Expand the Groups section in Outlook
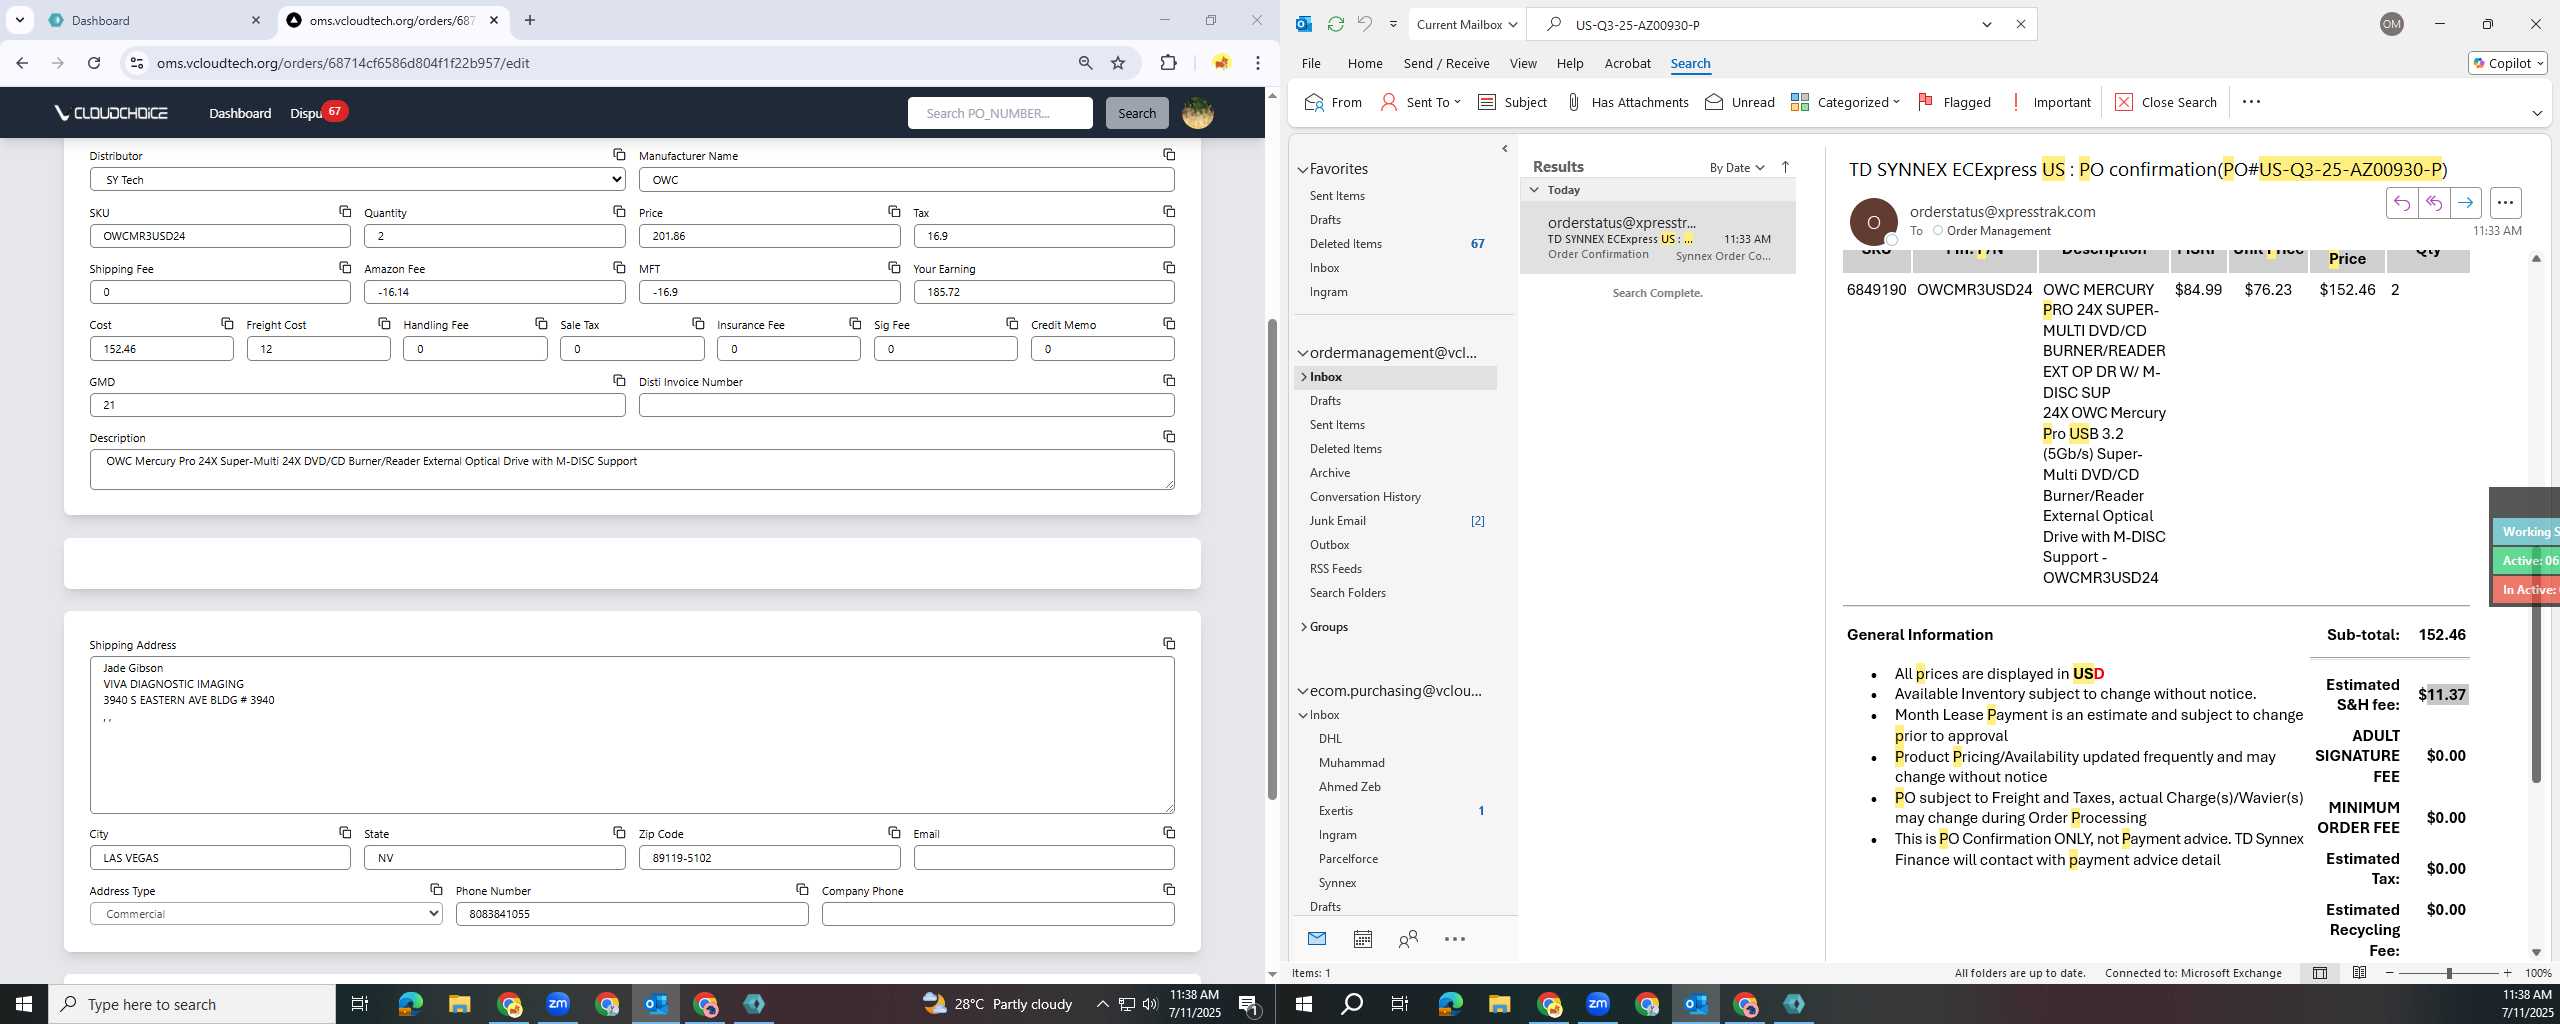The width and height of the screenshot is (2560, 1024). (x=1304, y=627)
